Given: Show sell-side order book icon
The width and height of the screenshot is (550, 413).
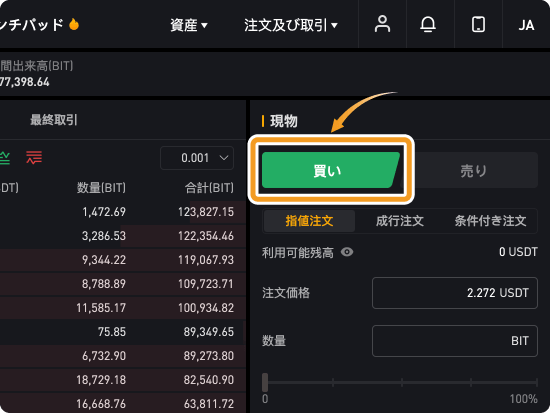Looking at the screenshot, I should (x=34, y=158).
